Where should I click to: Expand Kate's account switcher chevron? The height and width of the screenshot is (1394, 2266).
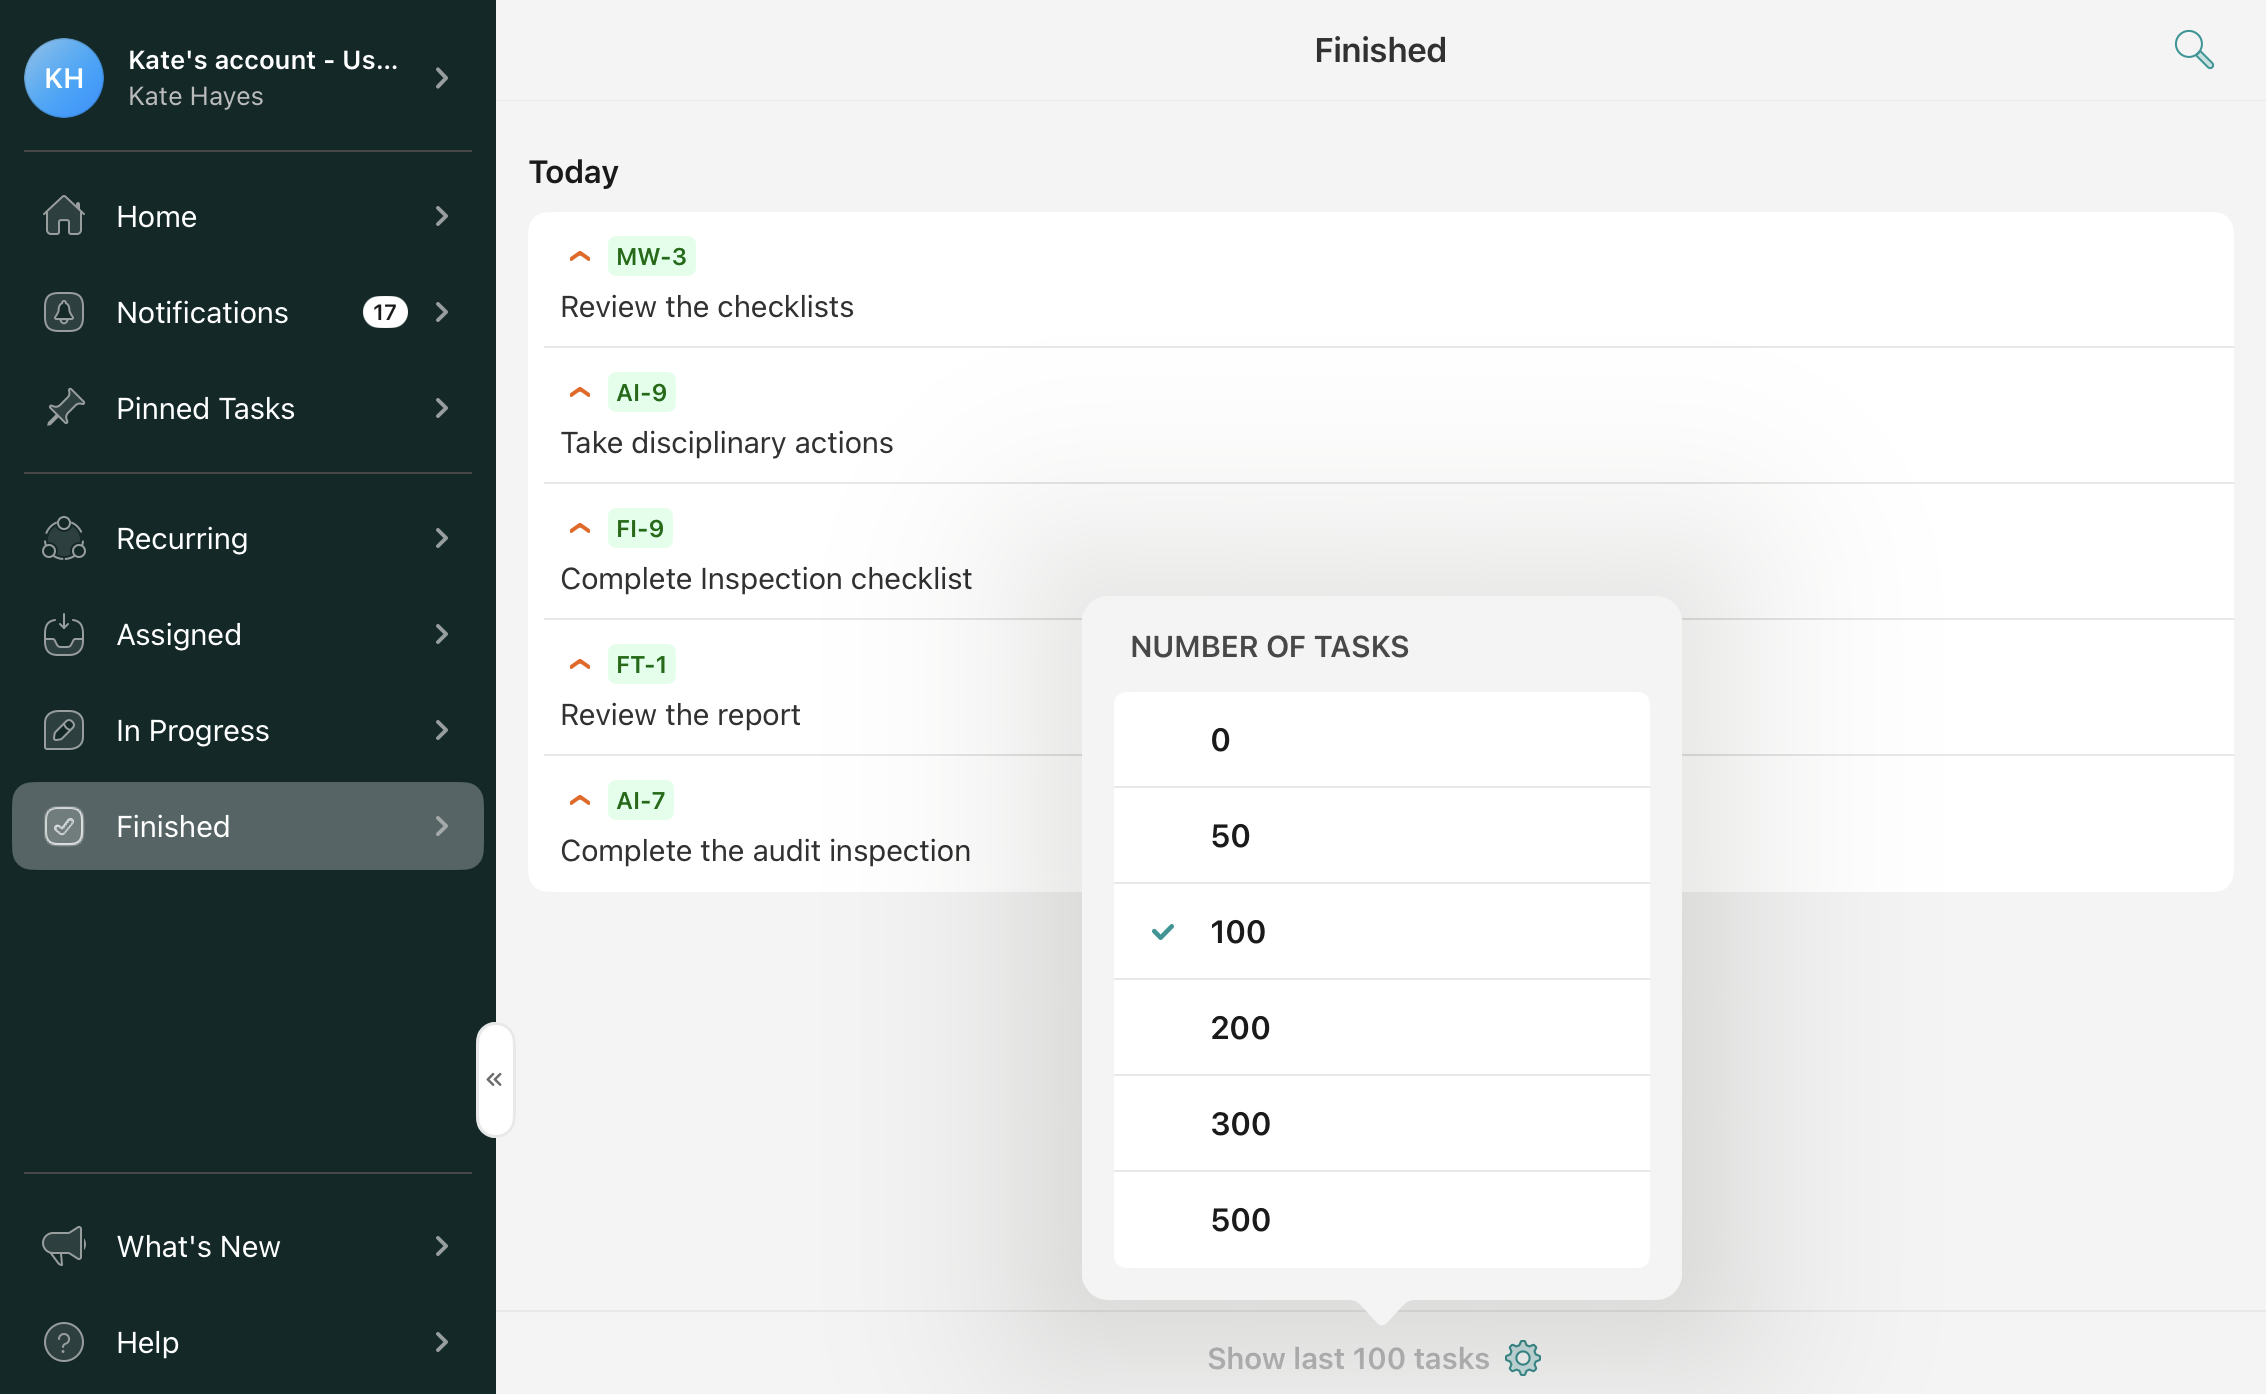coord(442,78)
